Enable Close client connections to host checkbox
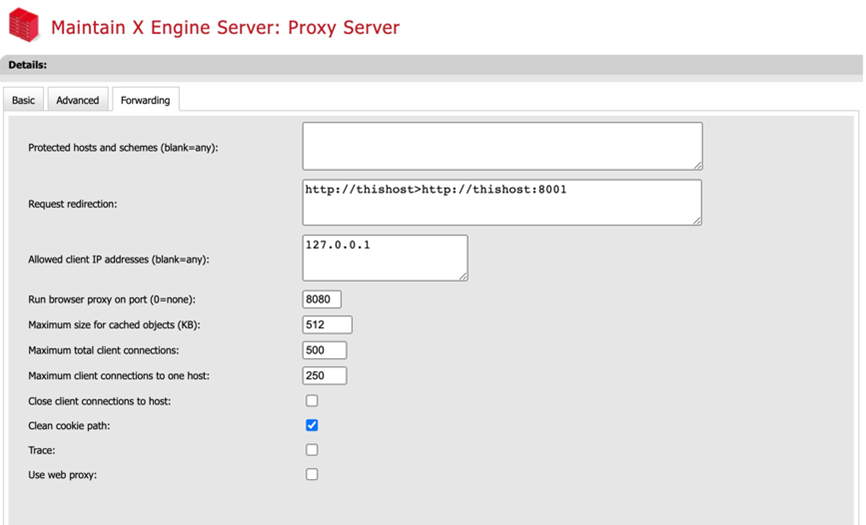 [312, 401]
